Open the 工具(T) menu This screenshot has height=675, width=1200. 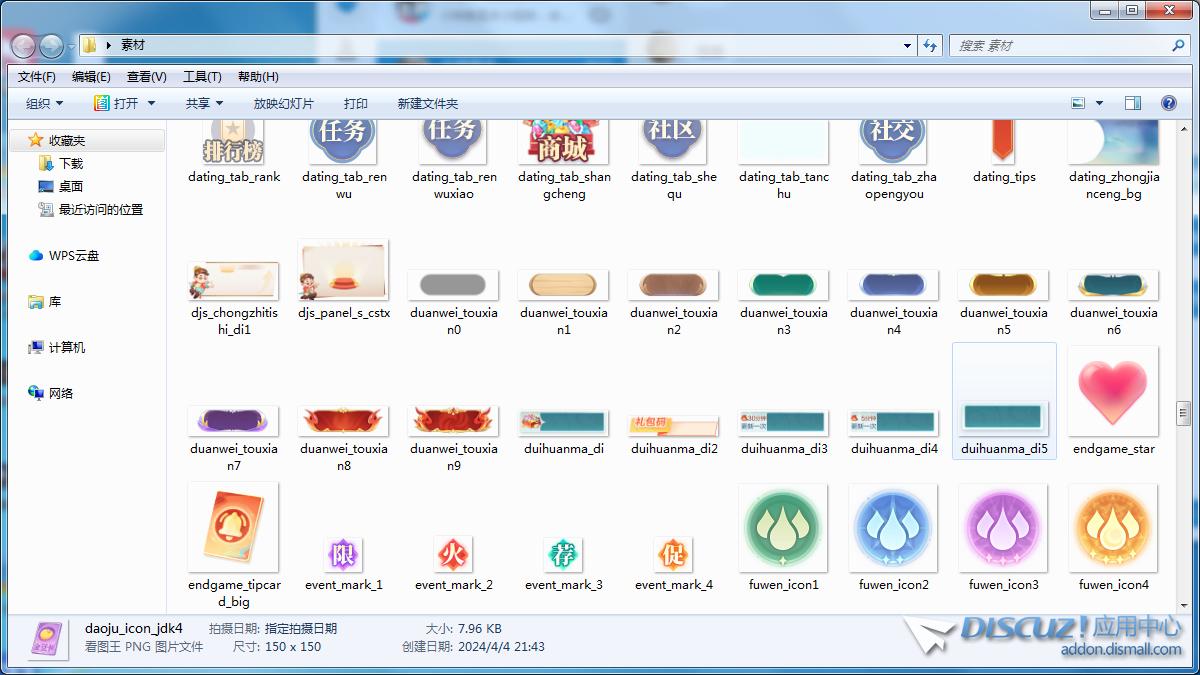[201, 77]
